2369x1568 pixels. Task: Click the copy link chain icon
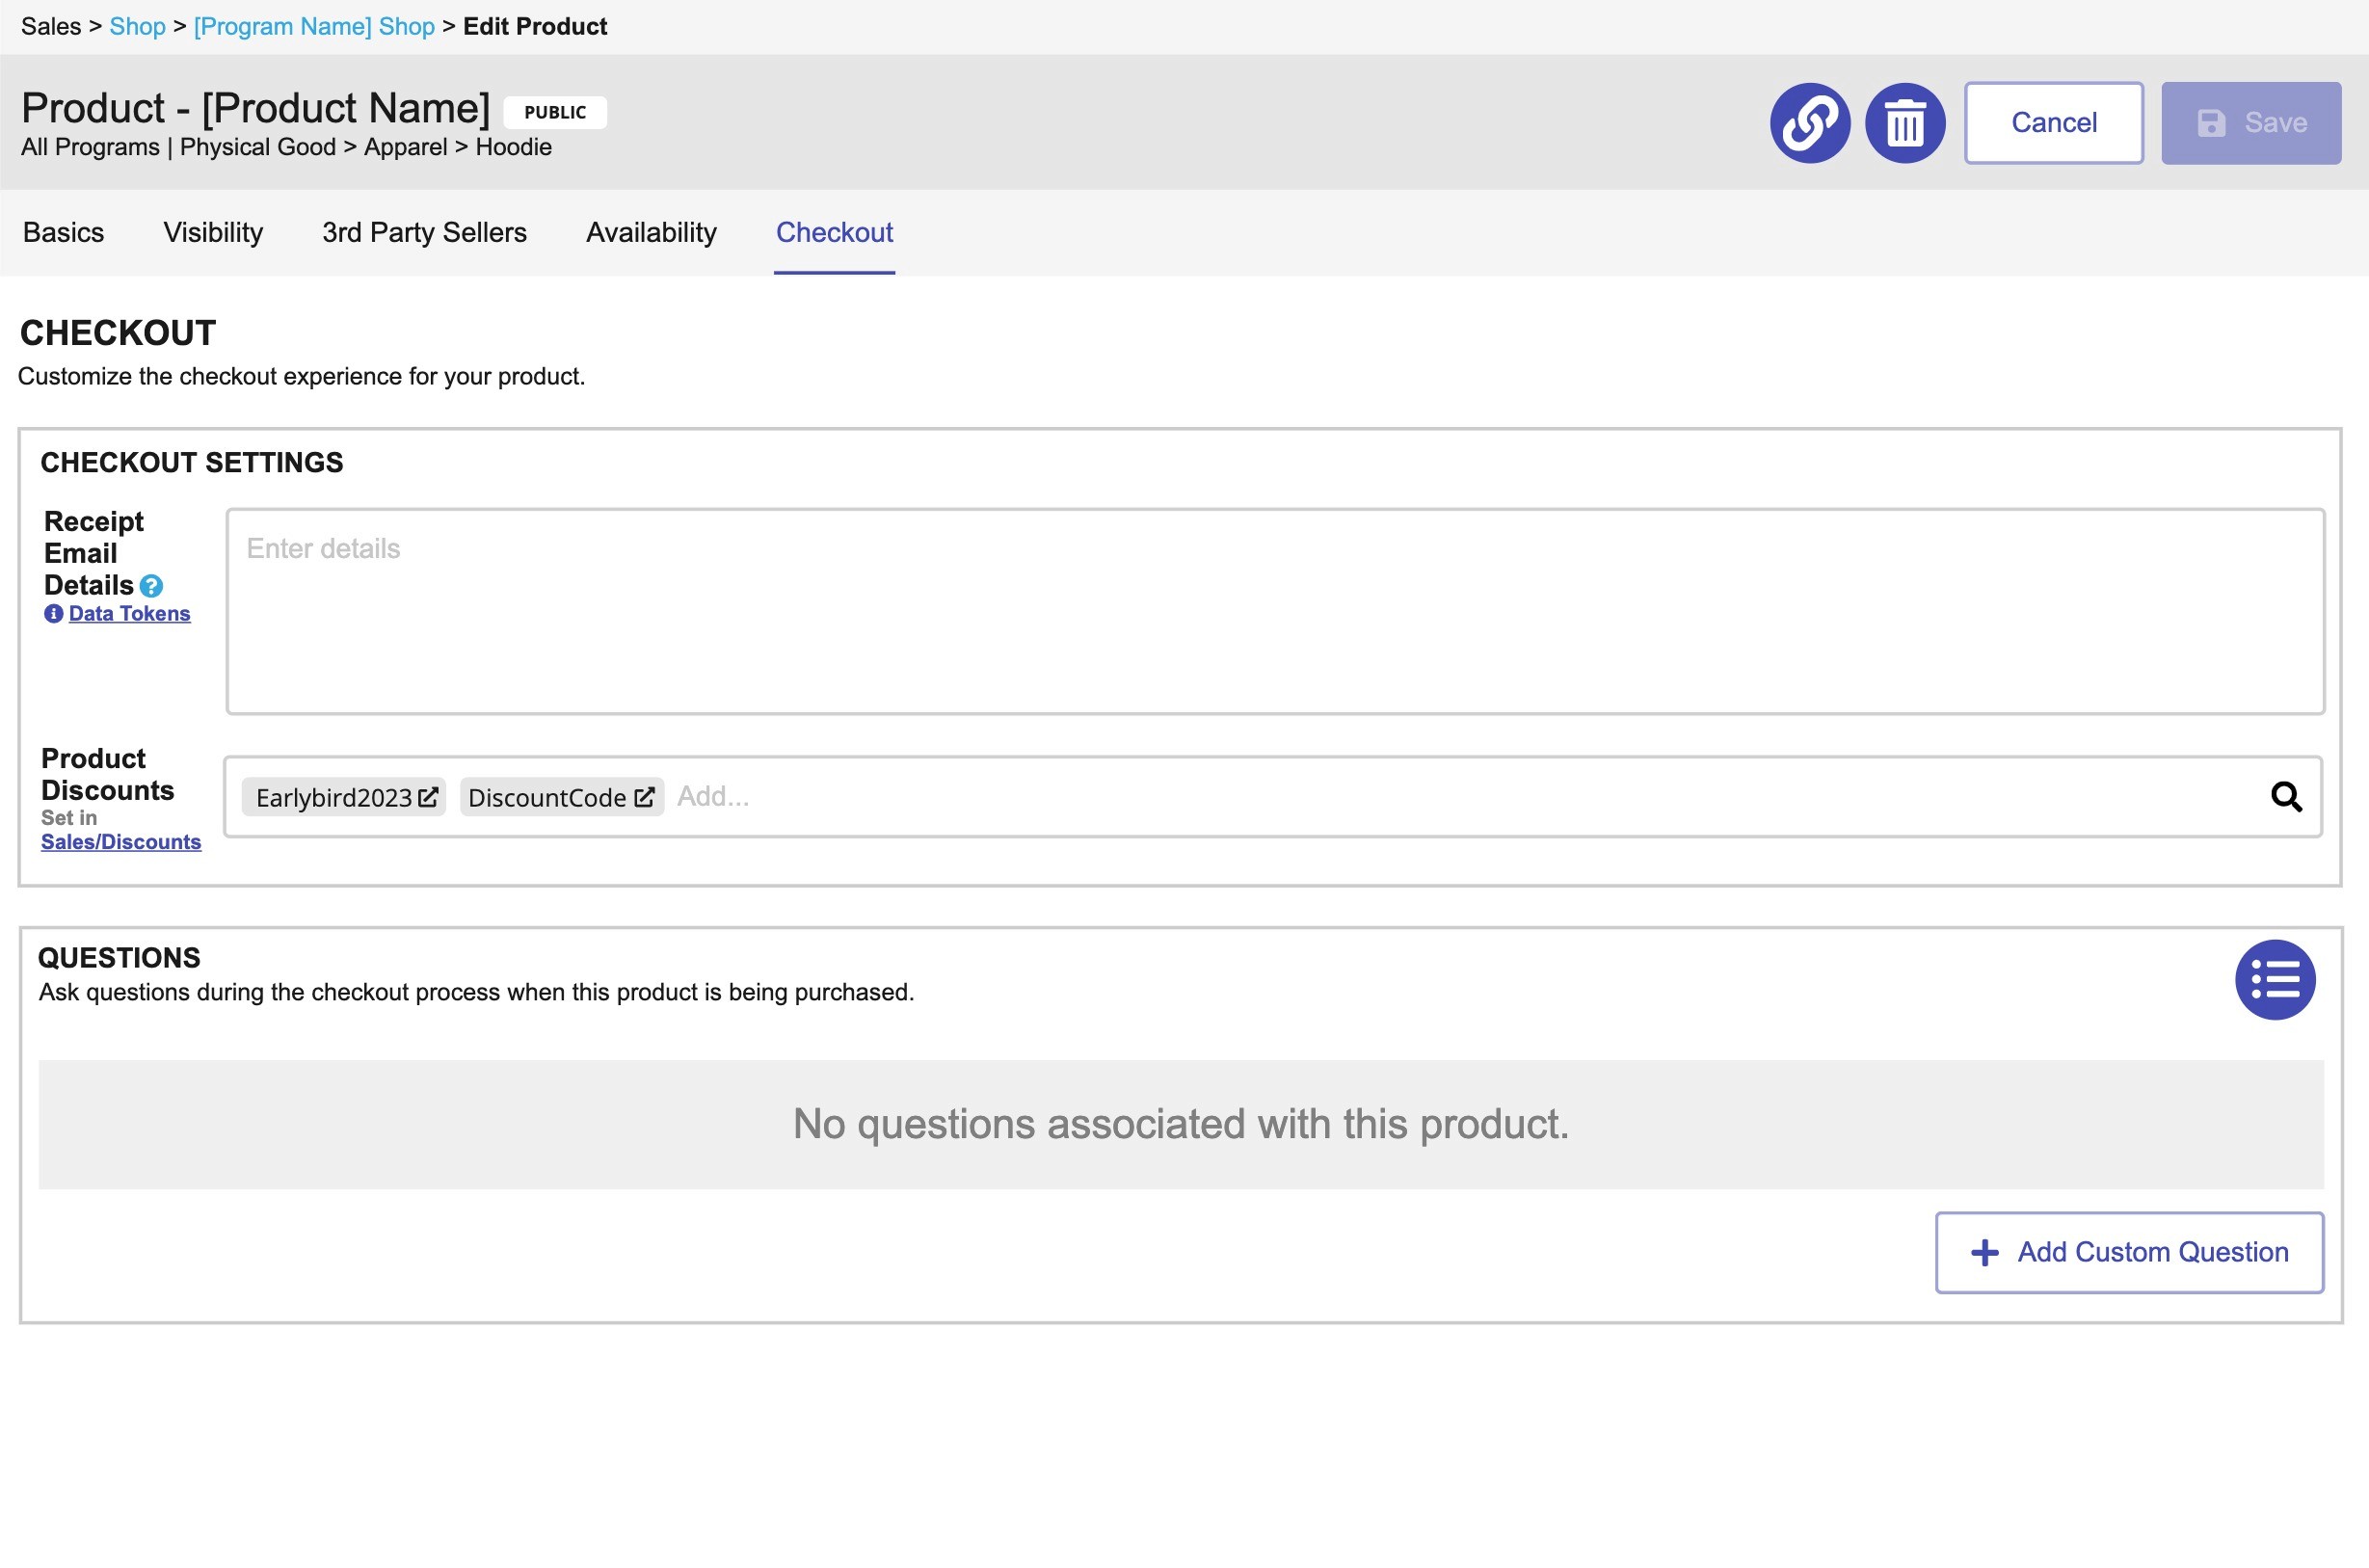[1809, 123]
